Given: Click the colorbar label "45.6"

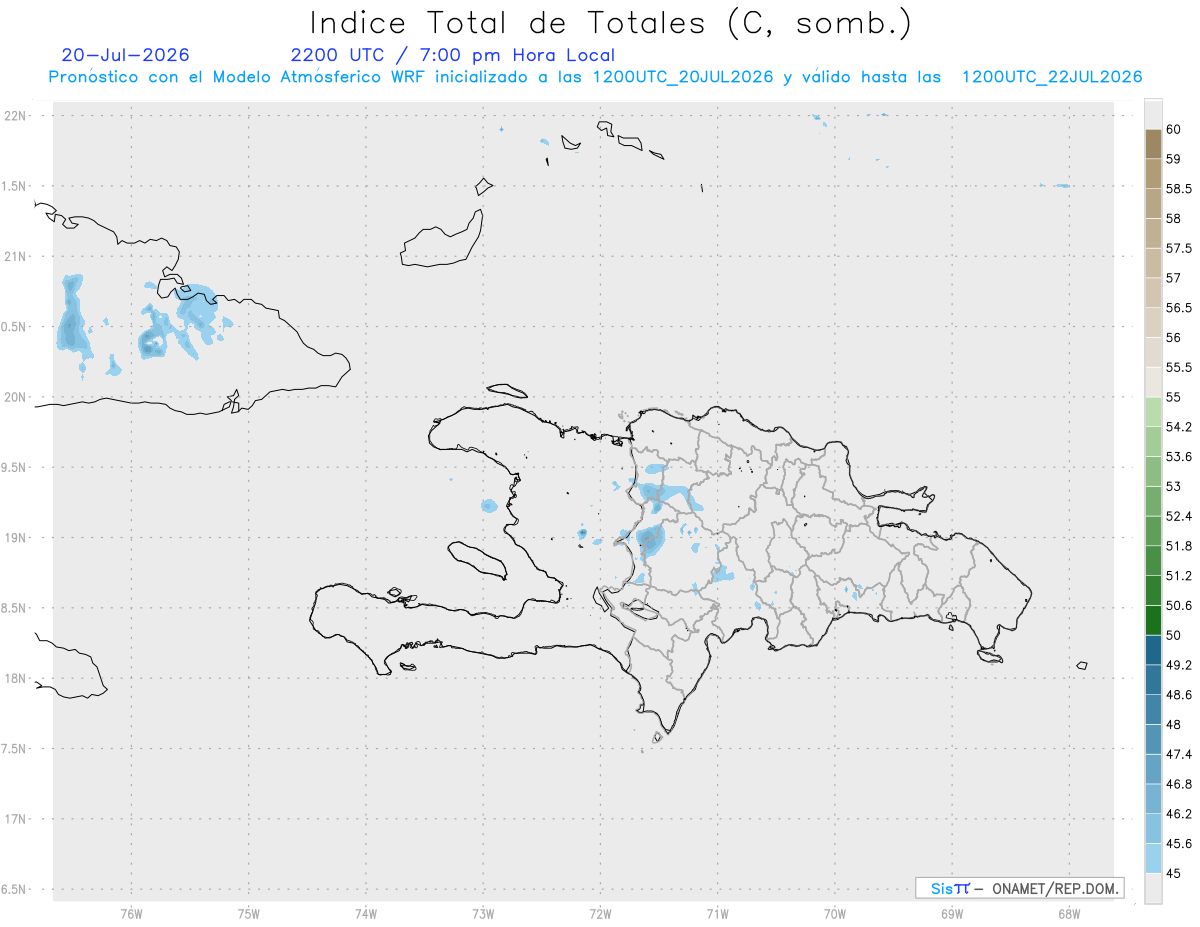Looking at the screenshot, I should coord(1178,843).
